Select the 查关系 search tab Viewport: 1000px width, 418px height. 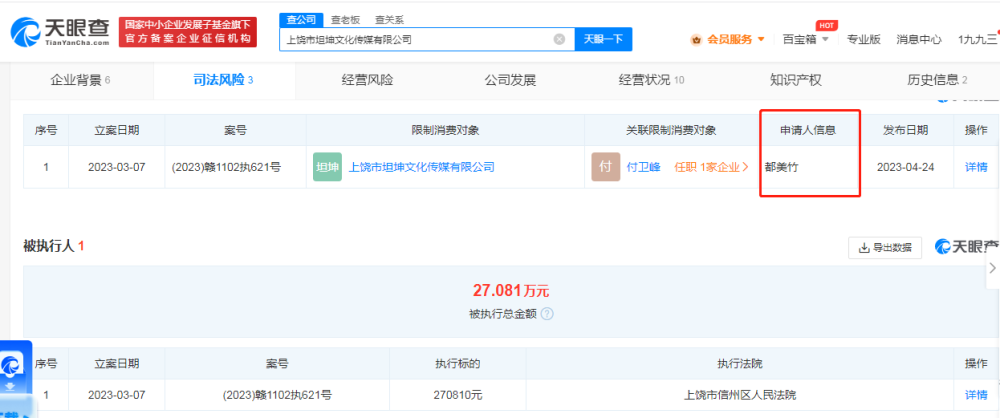point(389,20)
